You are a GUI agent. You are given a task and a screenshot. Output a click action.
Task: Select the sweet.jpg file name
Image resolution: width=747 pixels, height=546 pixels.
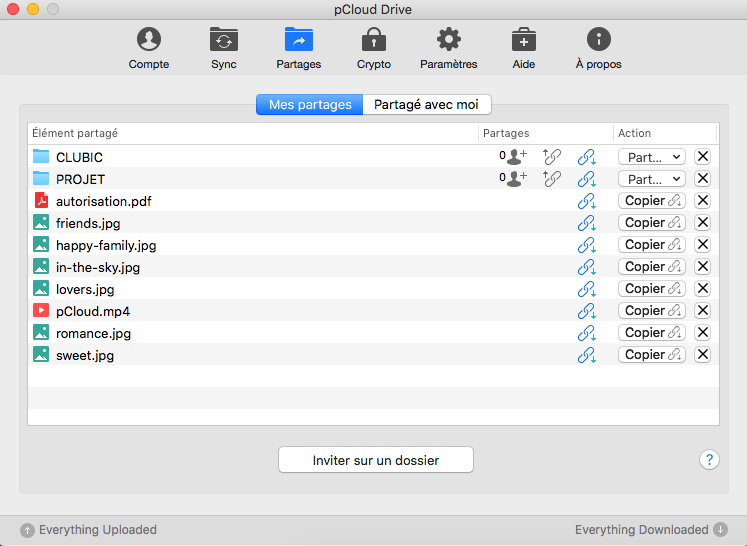click(85, 355)
